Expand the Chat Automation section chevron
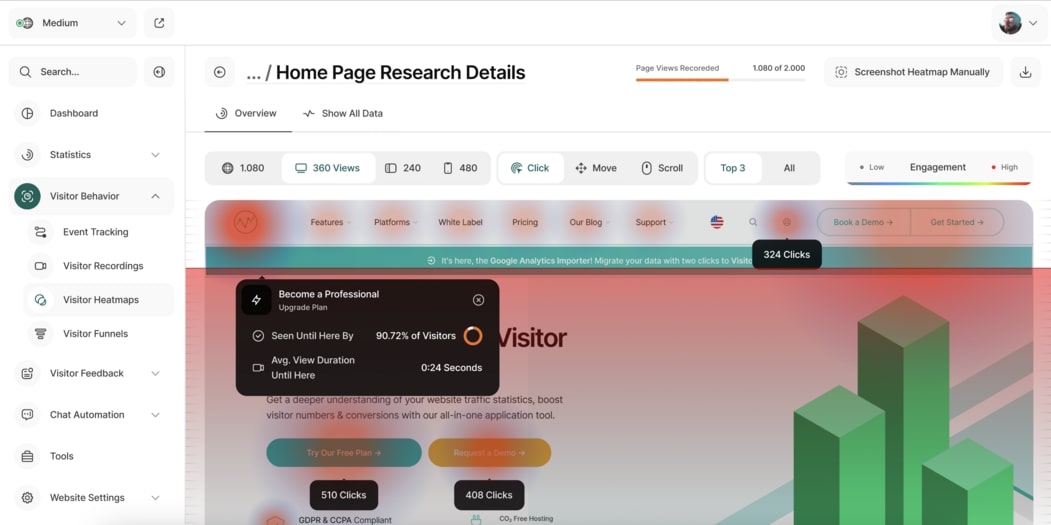This screenshot has width=1051, height=525. [156, 415]
